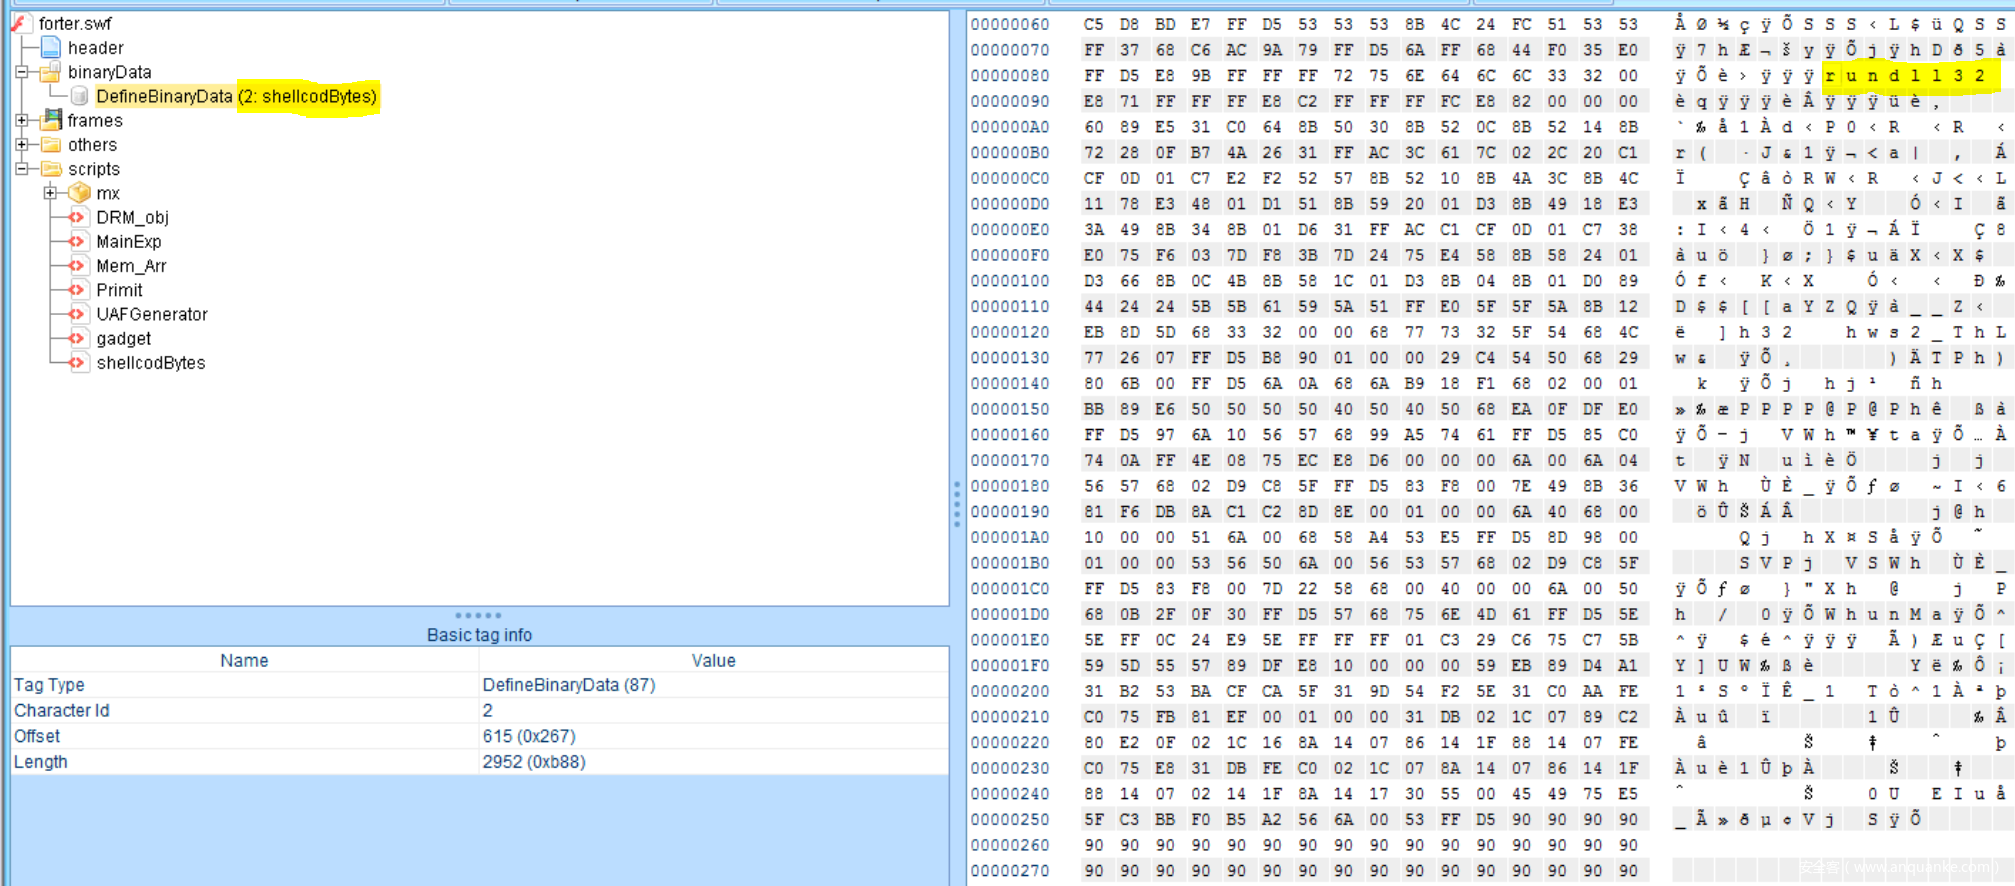Expand the mx package node

tap(51, 193)
